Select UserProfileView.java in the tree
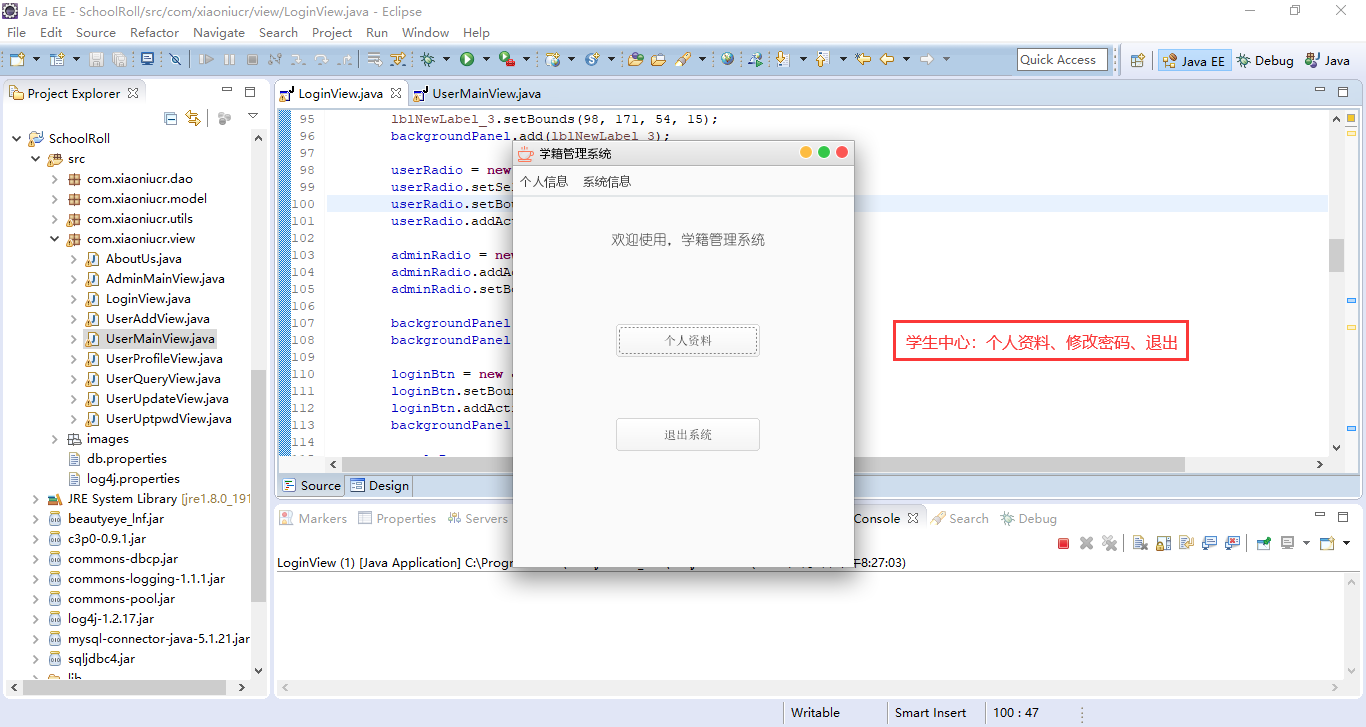This screenshot has height=727, width=1366. [164, 359]
